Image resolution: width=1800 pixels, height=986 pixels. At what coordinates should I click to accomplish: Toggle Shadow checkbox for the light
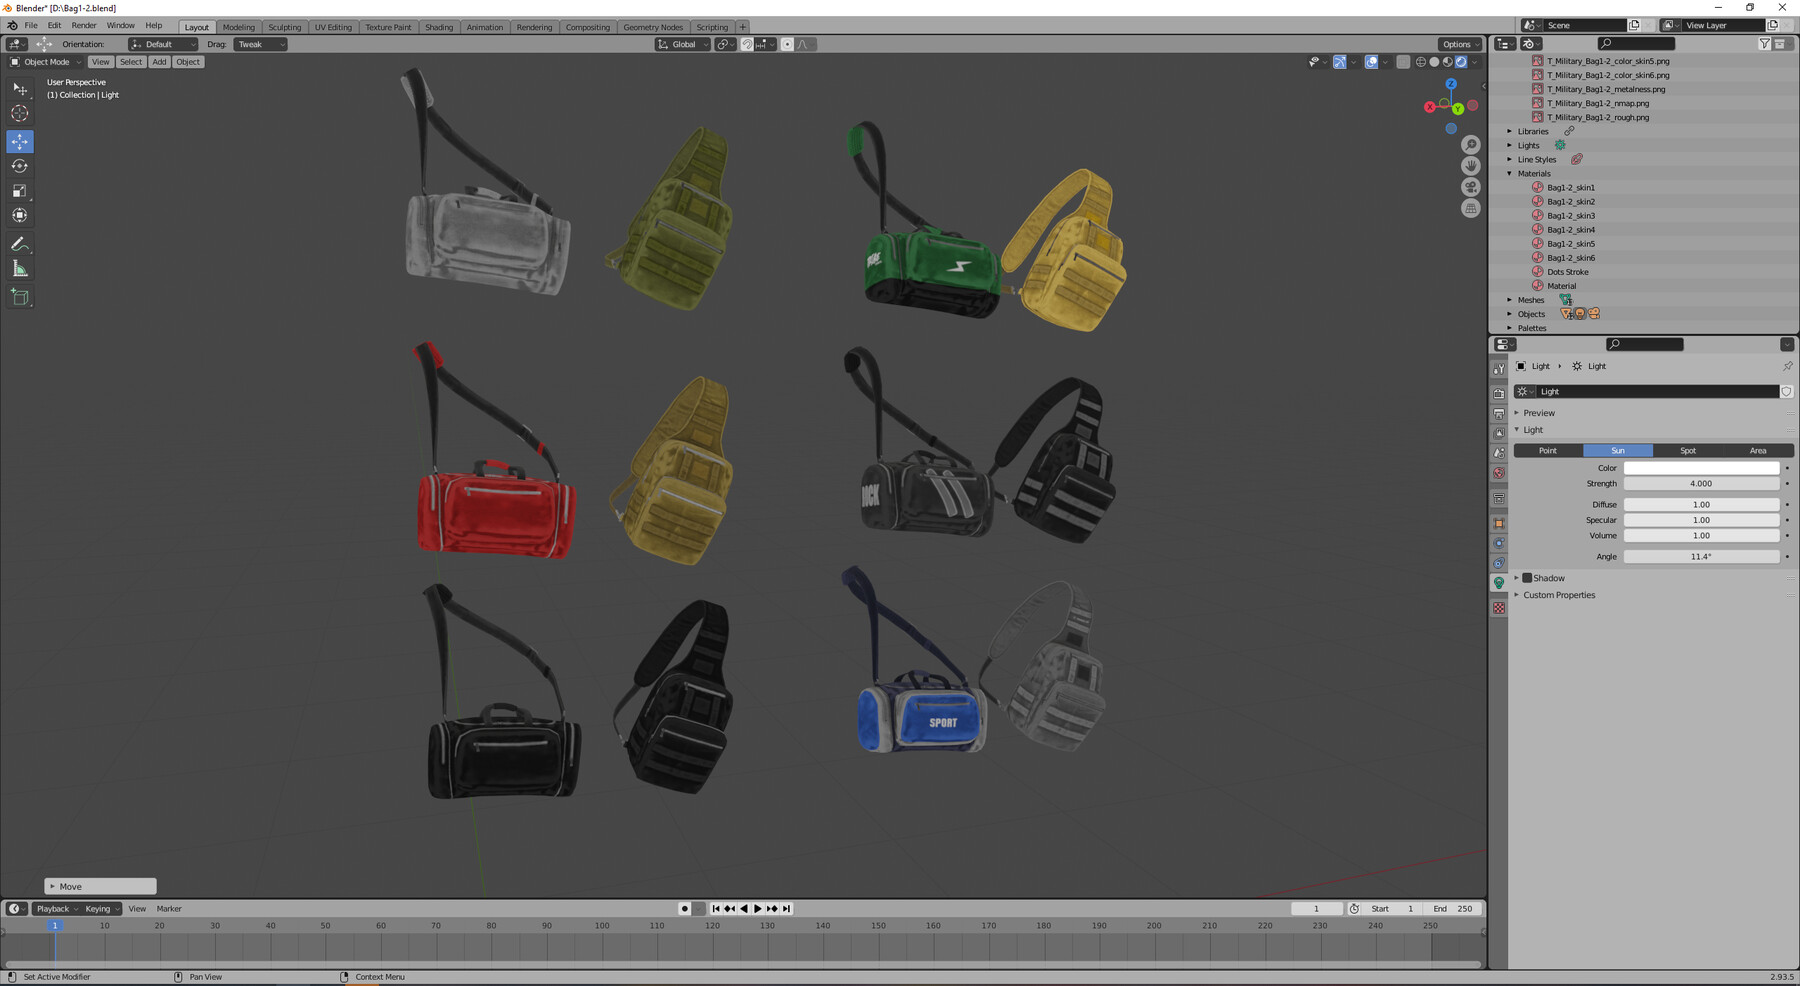[x=1528, y=578]
